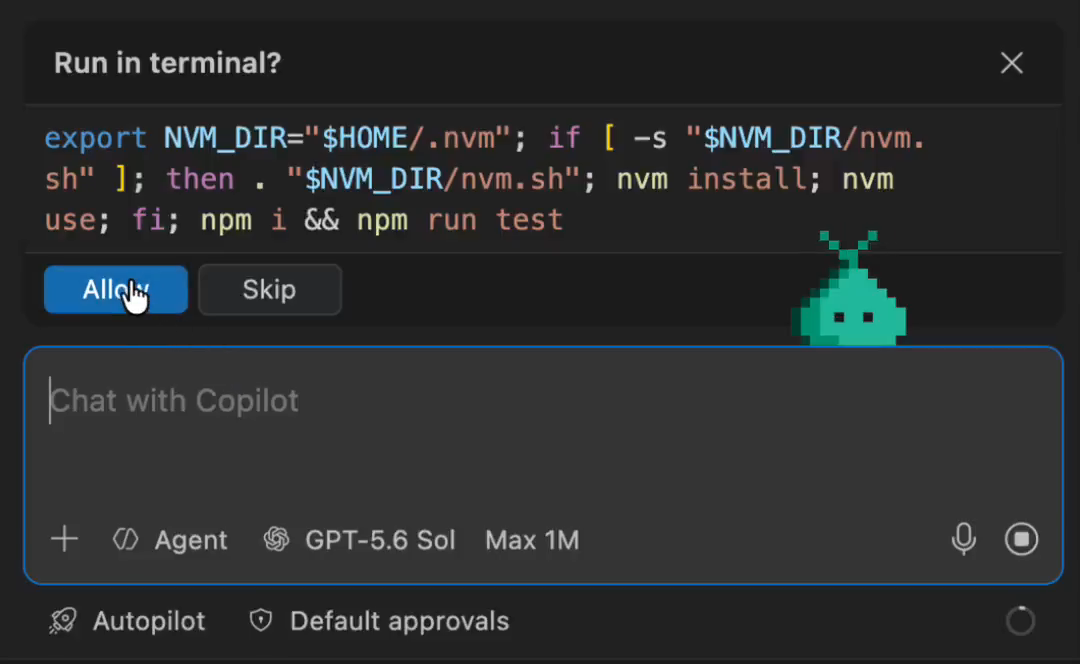Add context with the plus icon
The width and height of the screenshot is (1080, 664).
(x=65, y=539)
